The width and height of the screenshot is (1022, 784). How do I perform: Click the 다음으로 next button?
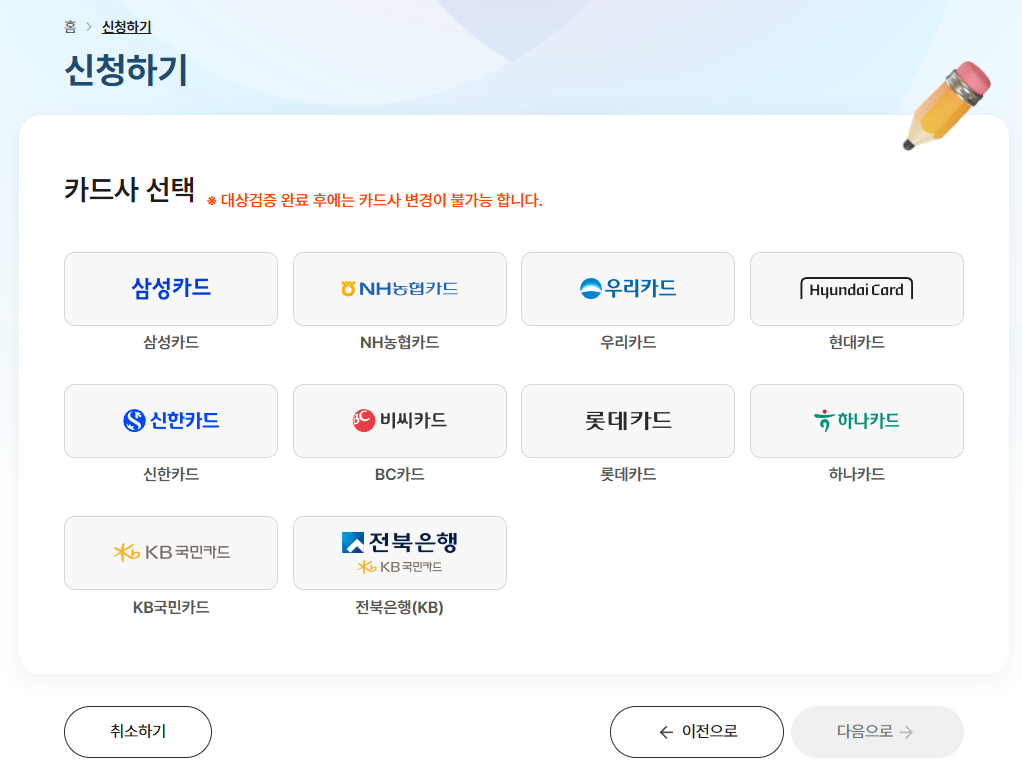(876, 731)
